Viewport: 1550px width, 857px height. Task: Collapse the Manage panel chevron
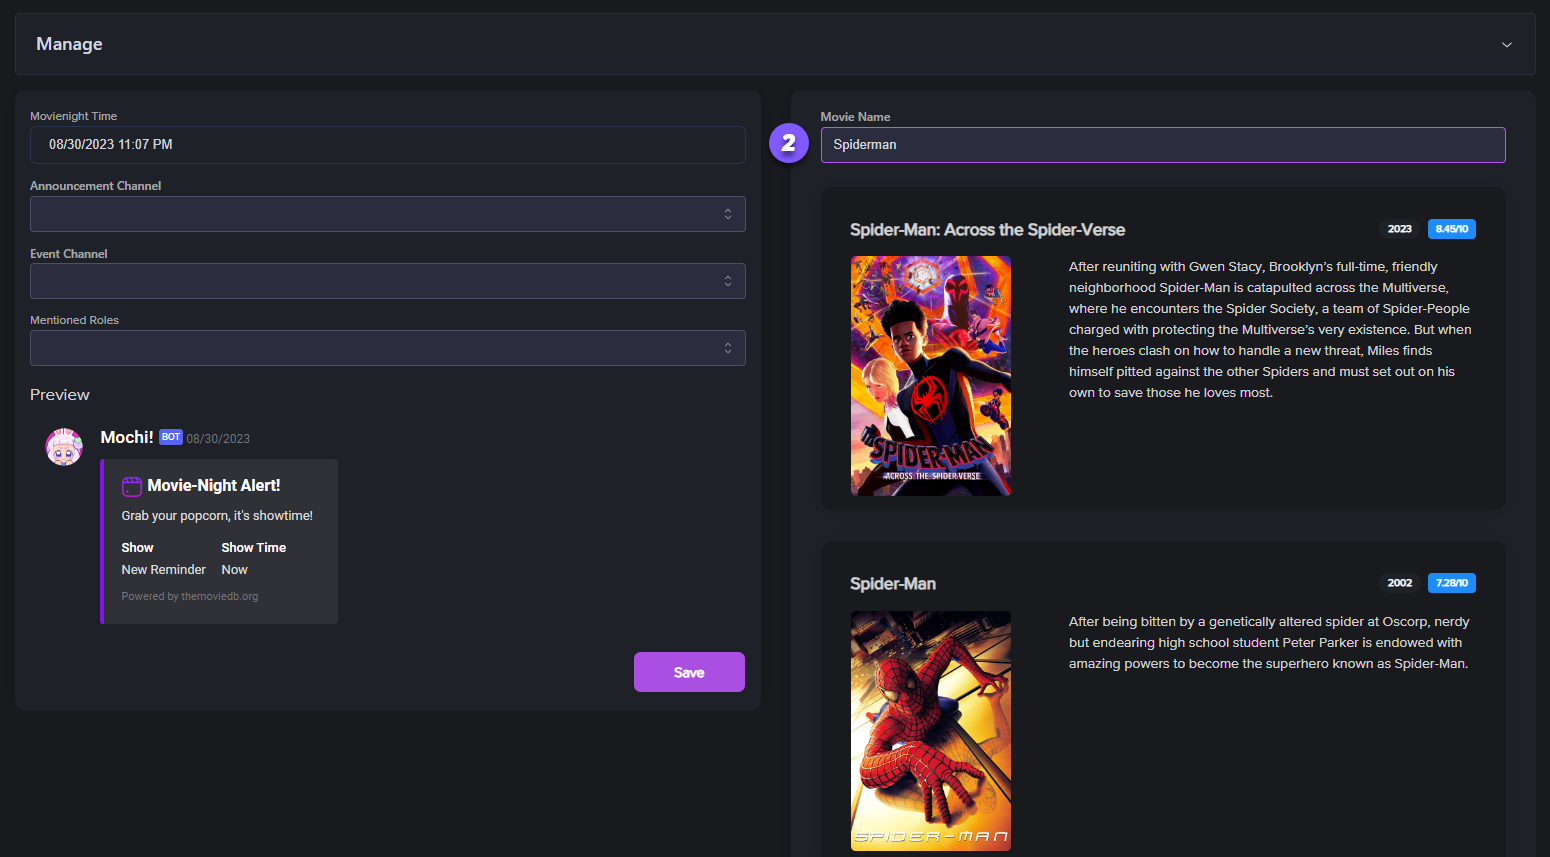click(1506, 45)
